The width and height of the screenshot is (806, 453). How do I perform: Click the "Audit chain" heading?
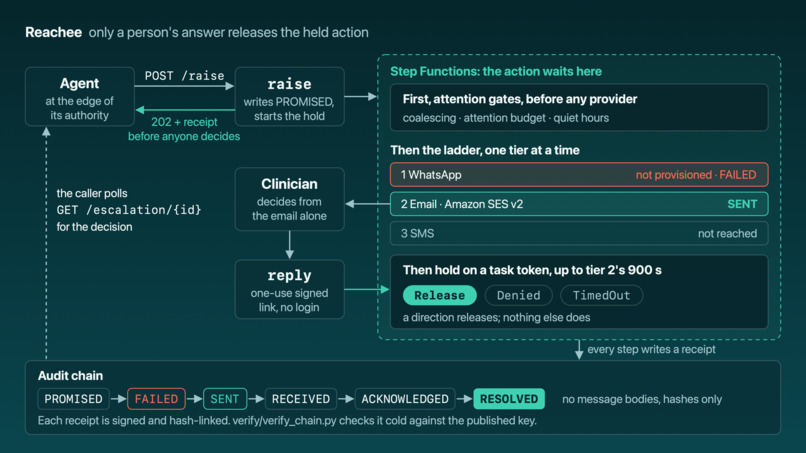click(x=70, y=376)
